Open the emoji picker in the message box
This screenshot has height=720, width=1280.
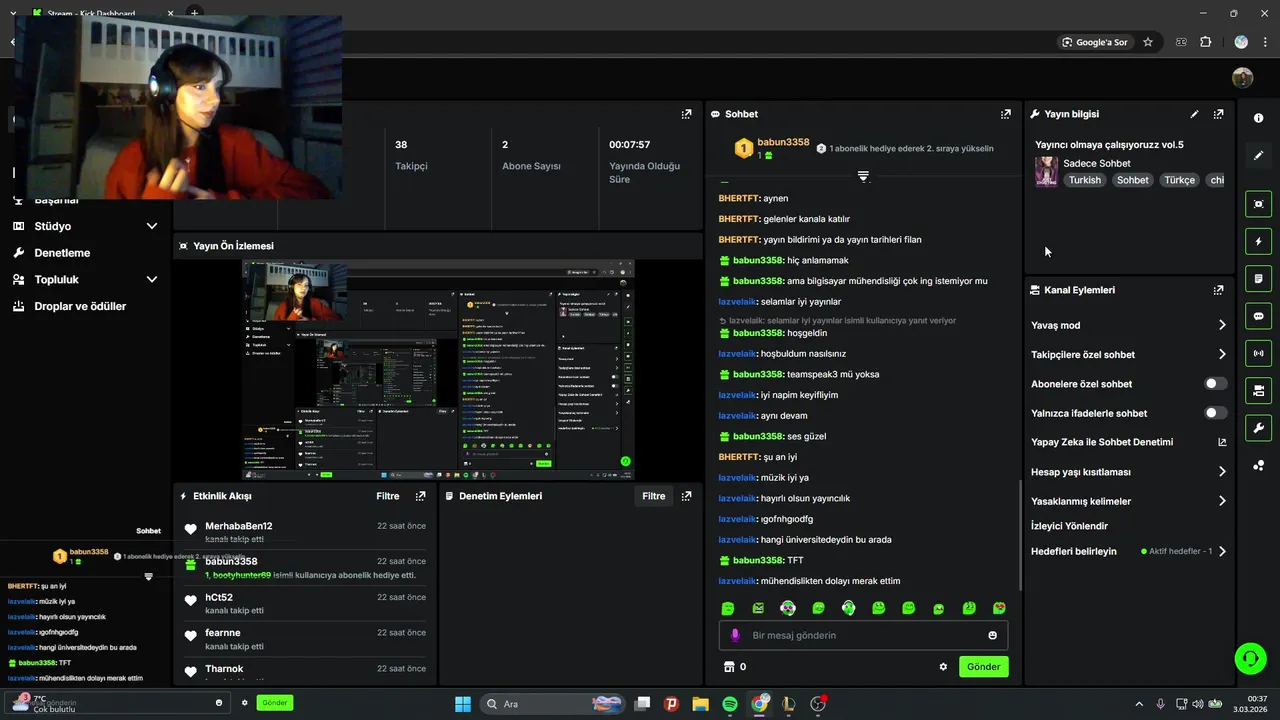(992, 635)
